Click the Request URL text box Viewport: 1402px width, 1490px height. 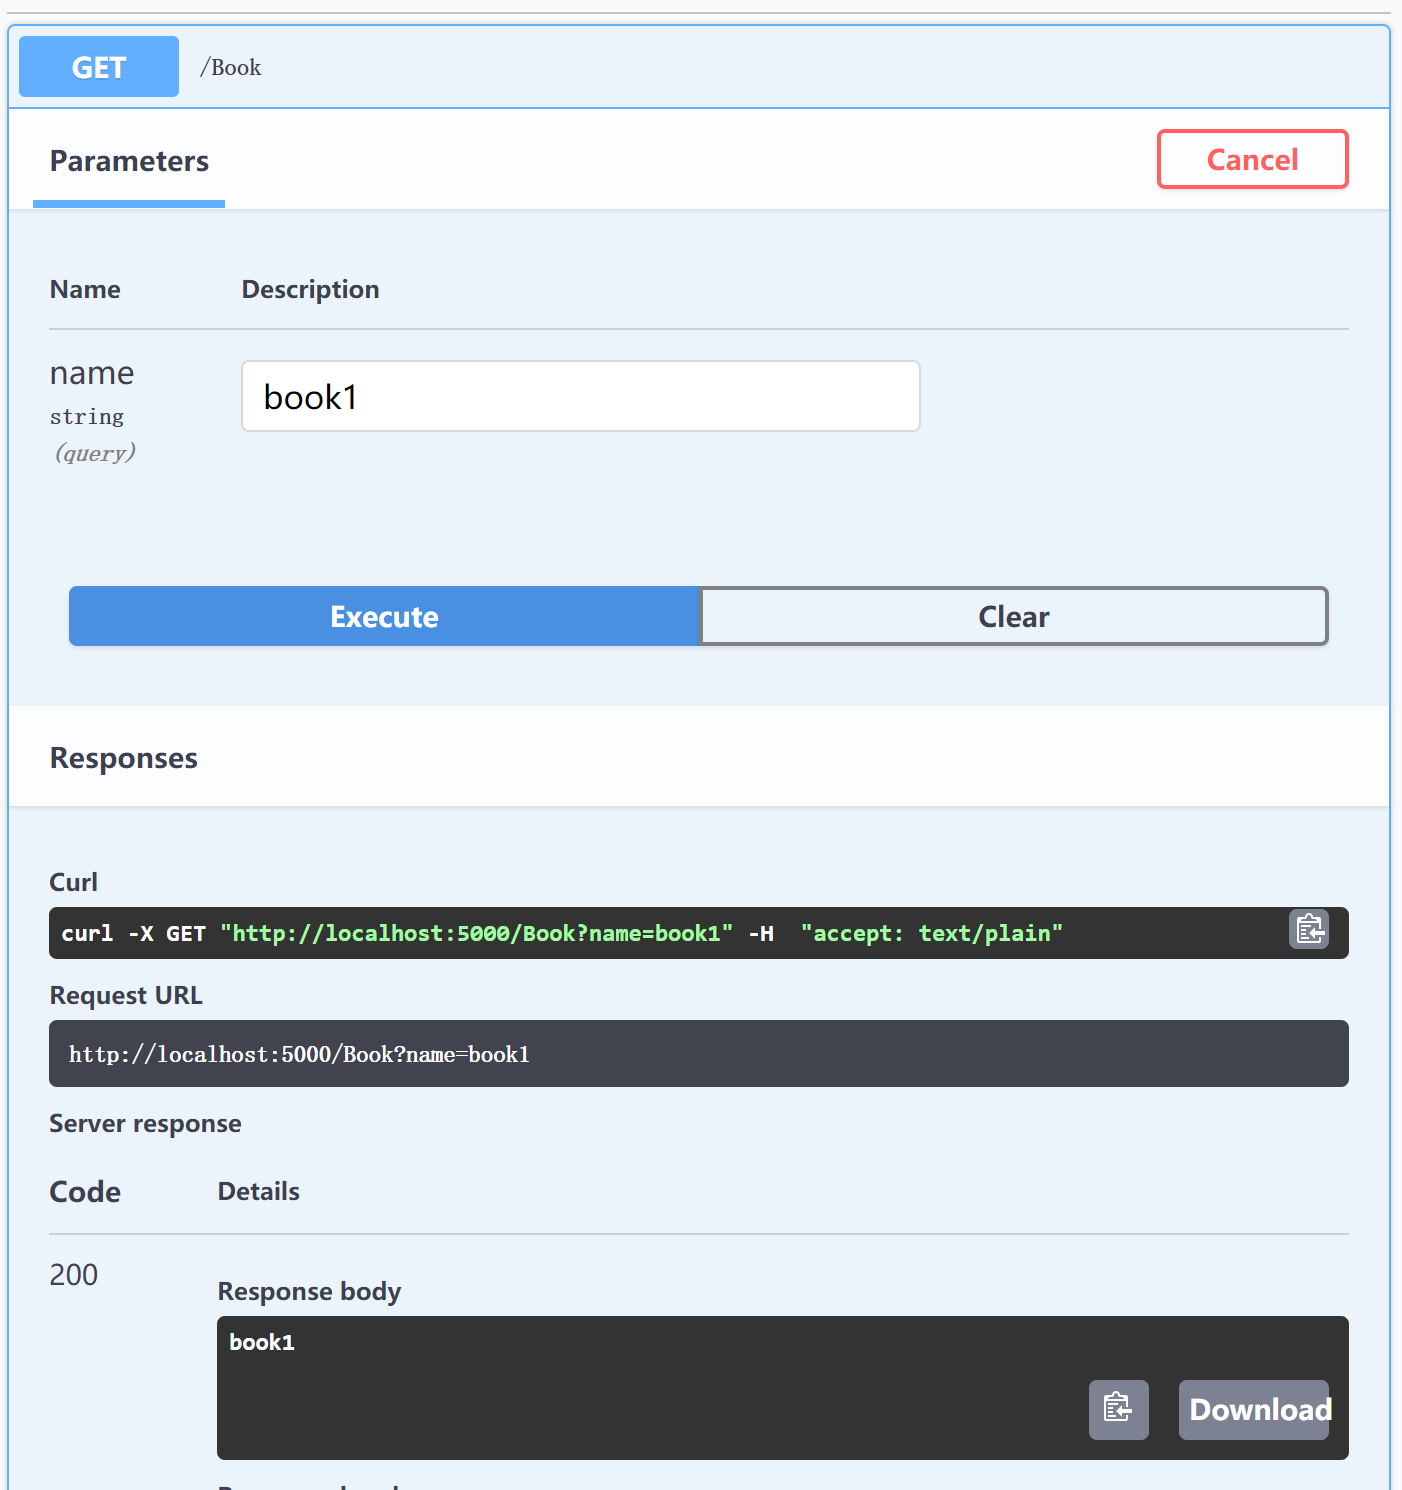(x=698, y=1054)
